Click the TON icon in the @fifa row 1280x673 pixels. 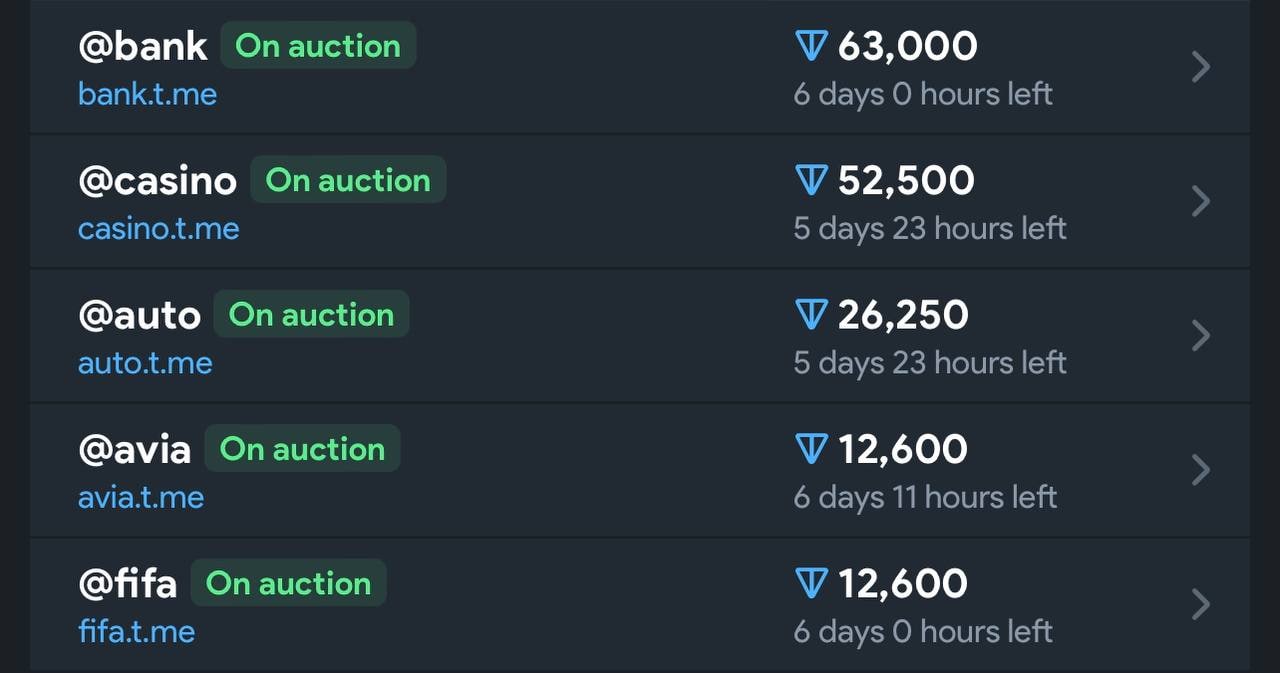(x=811, y=584)
